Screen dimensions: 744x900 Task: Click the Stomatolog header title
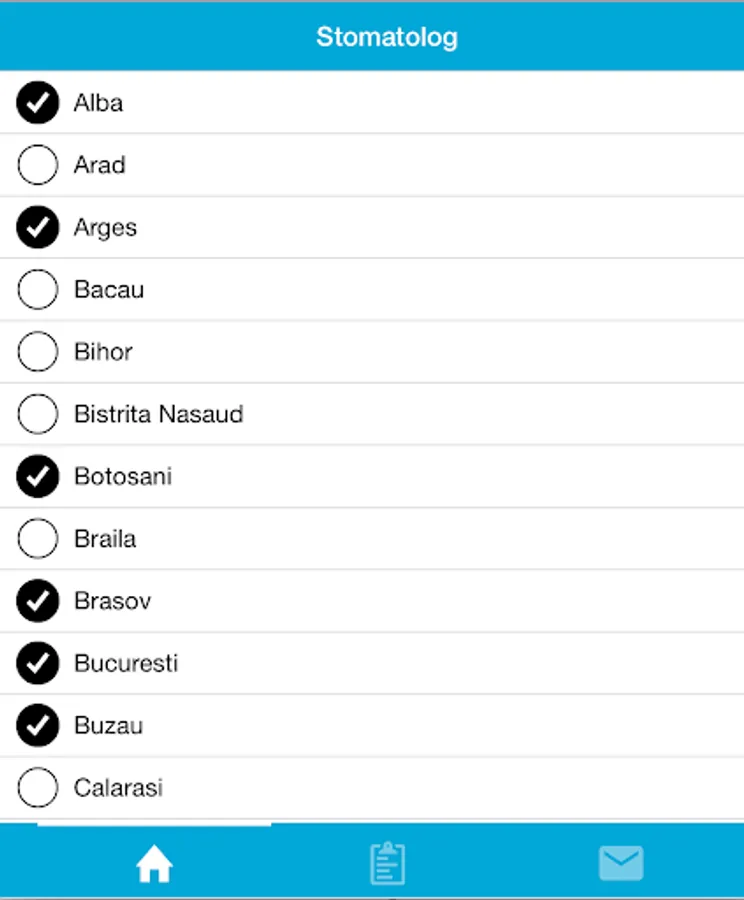pyautogui.click(x=387, y=37)
